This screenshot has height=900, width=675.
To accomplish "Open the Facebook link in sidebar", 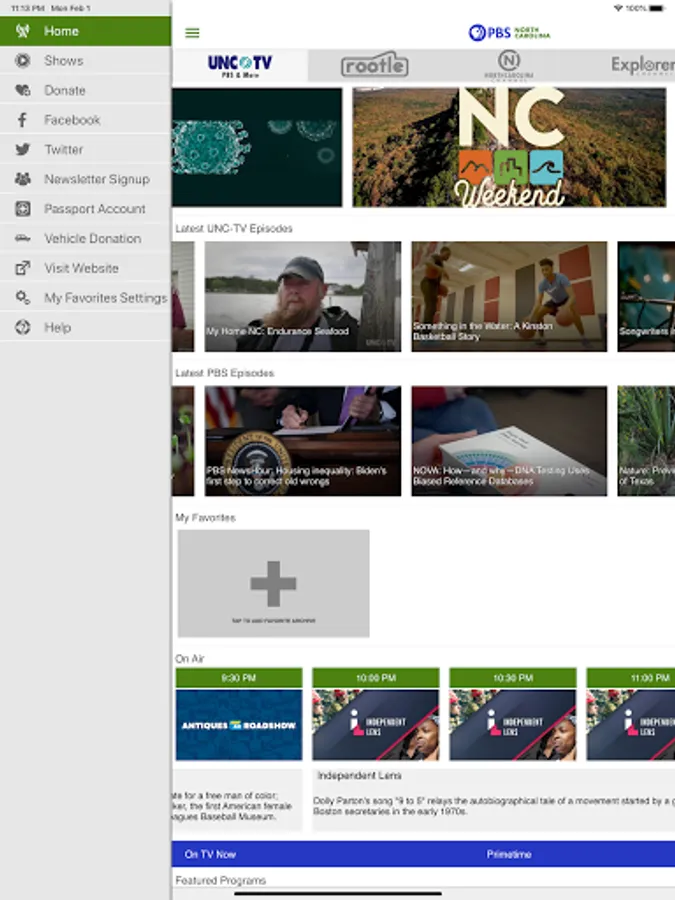I will tap(86, 120).
